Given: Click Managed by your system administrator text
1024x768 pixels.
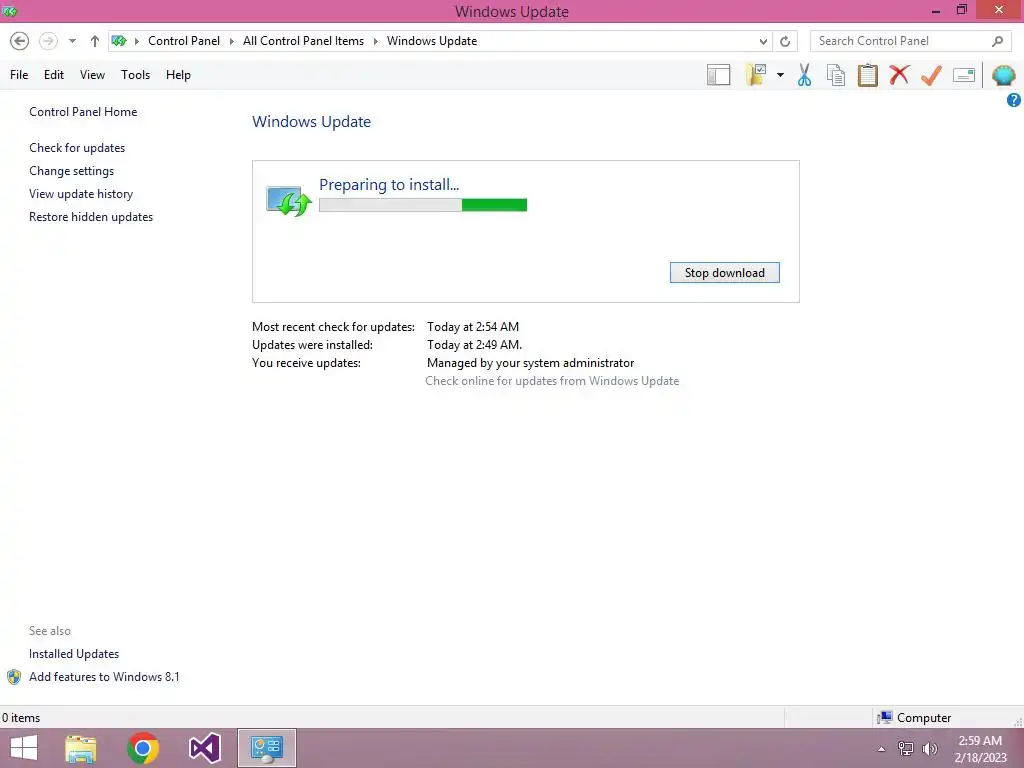Looking at the screenshot, I should 530,363.
